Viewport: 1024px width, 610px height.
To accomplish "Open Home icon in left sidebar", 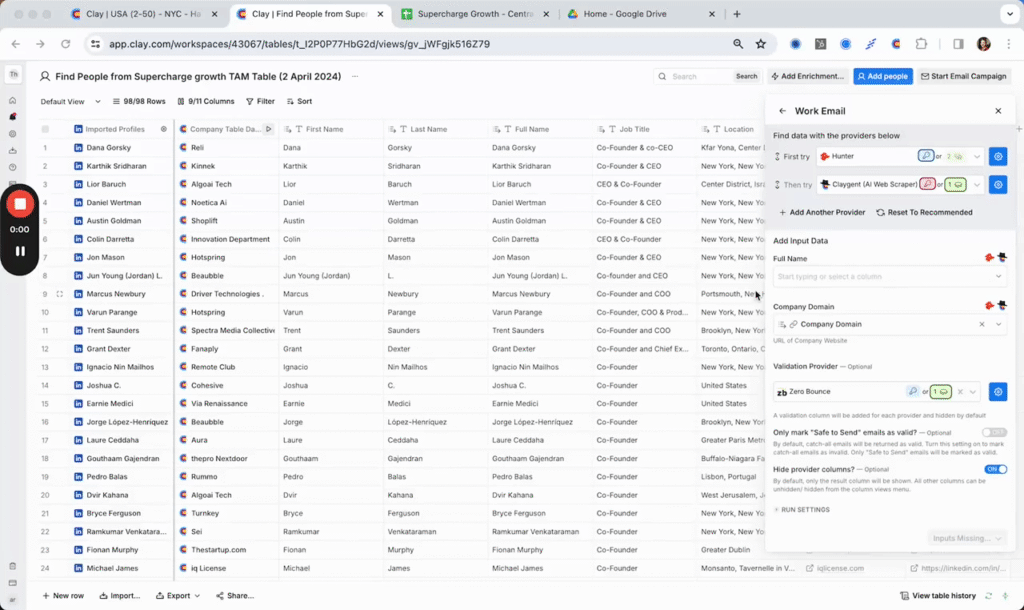I will [13, 101].
